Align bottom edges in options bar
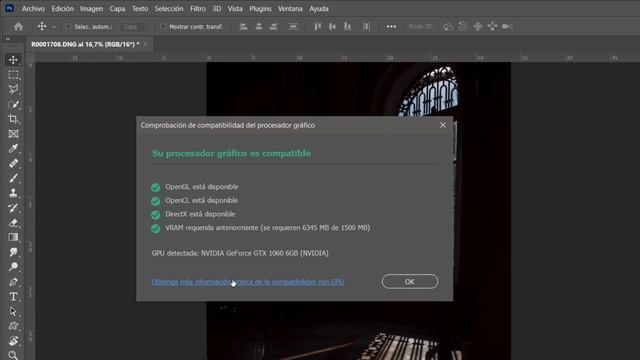Viewport: 640px width, 360px height. (x=347, y=27)
